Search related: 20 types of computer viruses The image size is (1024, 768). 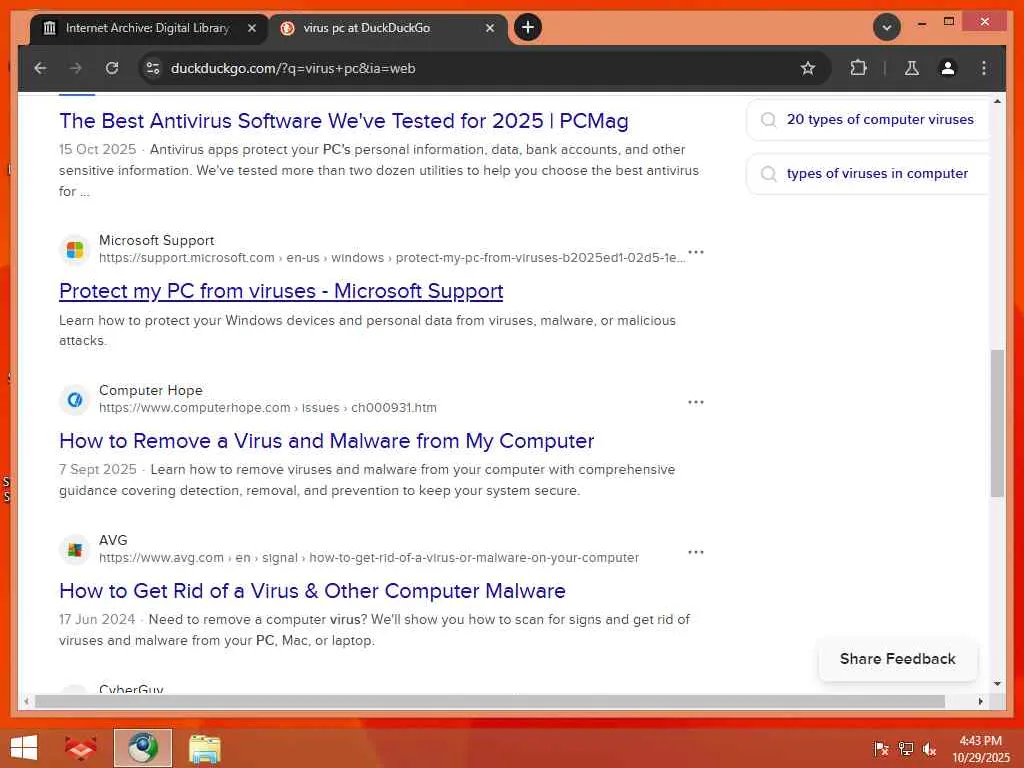(867, 120)
